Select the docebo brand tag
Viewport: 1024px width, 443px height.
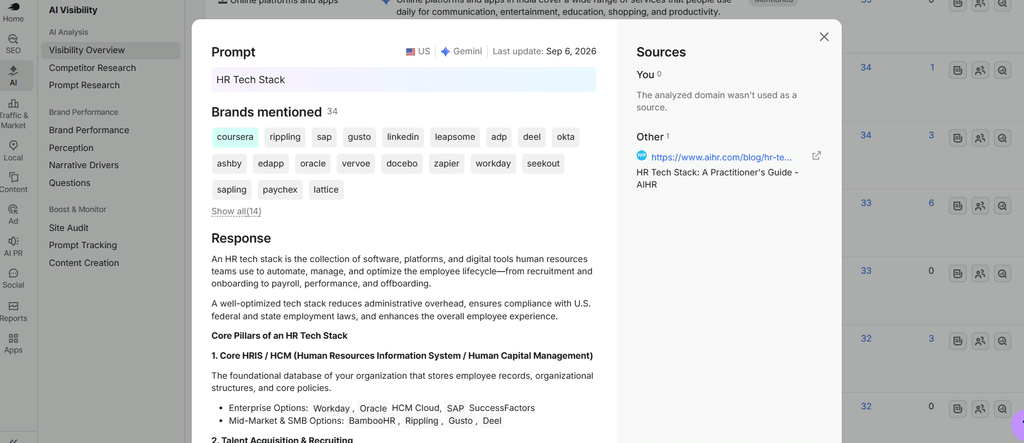(x=402, y=163)
